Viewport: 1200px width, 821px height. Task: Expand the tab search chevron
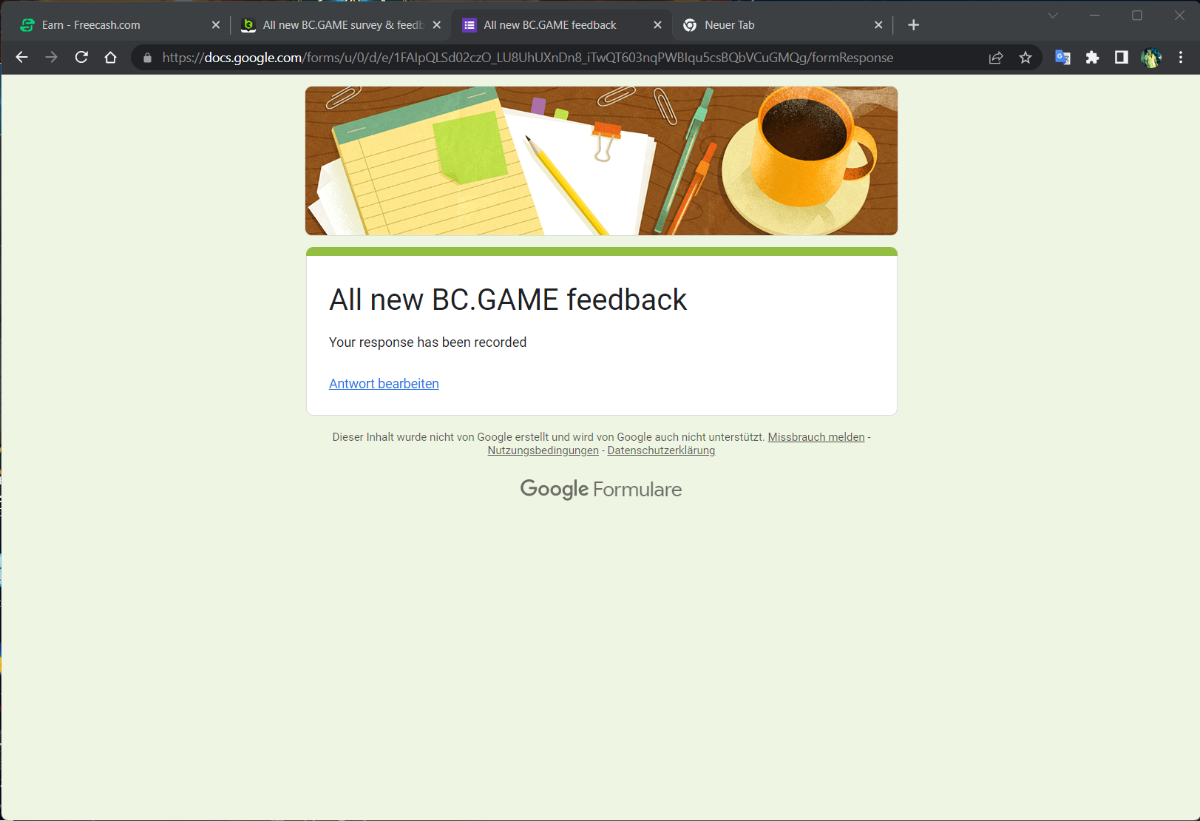point(1053,16)
